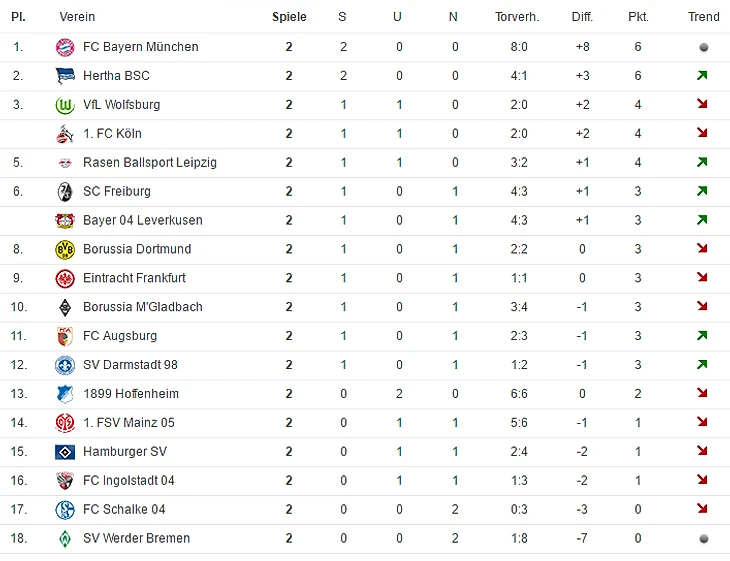This screenshot has width=730, height=561.
Task: Click the upward trend arrow for Hertha BSC
Action: 703,76
